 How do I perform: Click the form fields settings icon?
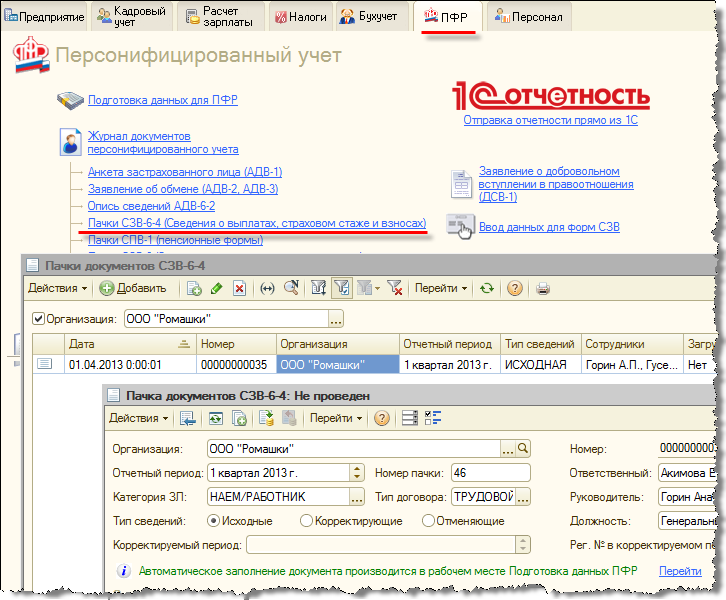pyautogui.click(x=410, y=419)
